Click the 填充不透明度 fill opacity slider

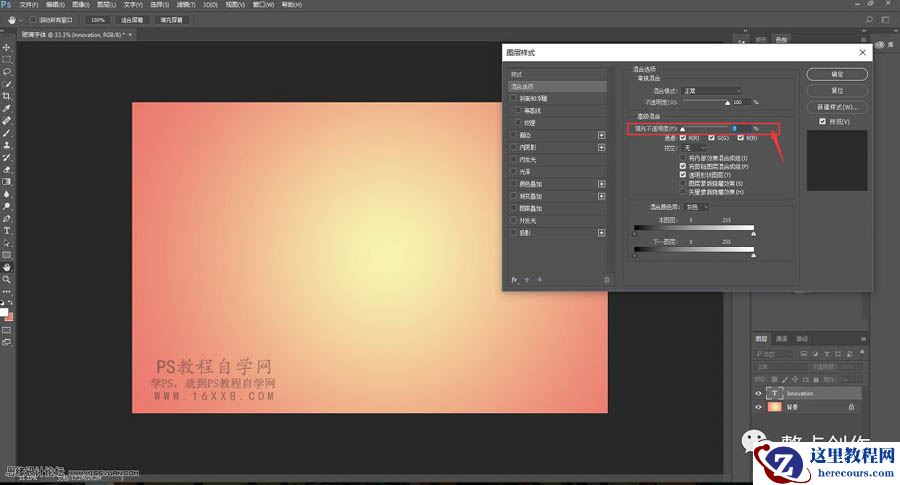pyautogui.click(x=705, y=129)
